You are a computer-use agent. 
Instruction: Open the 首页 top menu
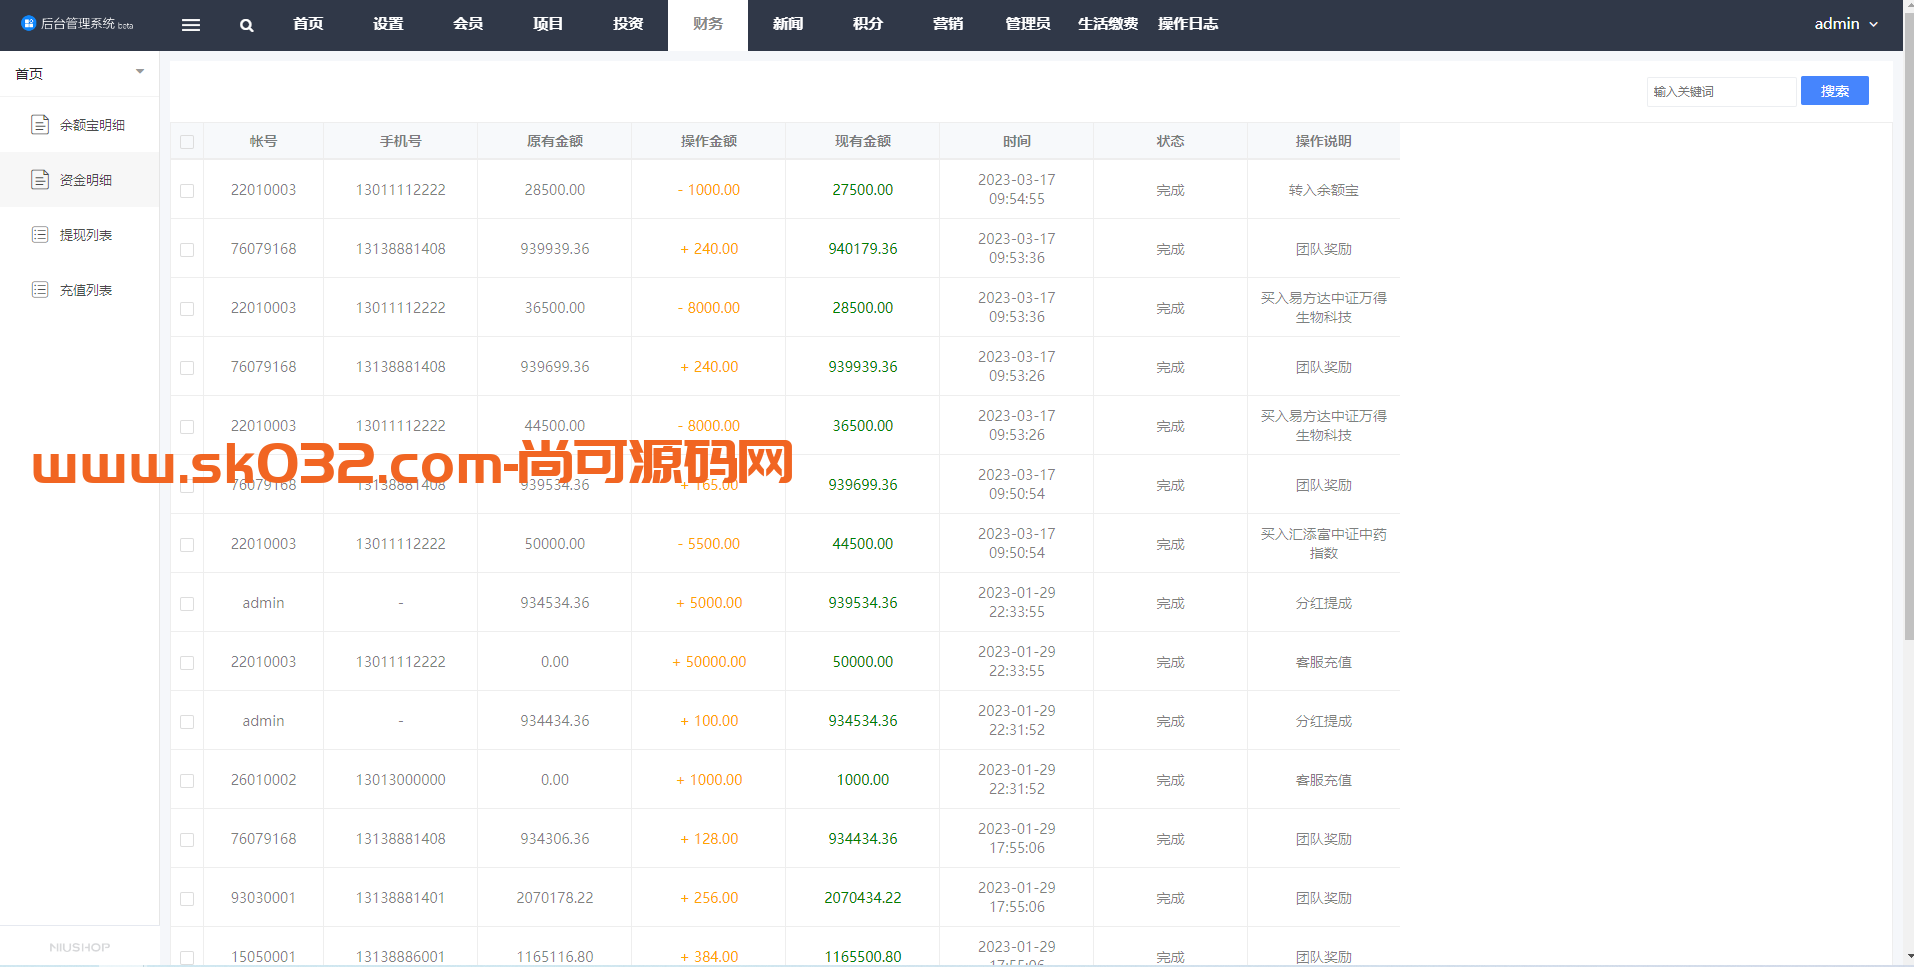coord(308,24)
